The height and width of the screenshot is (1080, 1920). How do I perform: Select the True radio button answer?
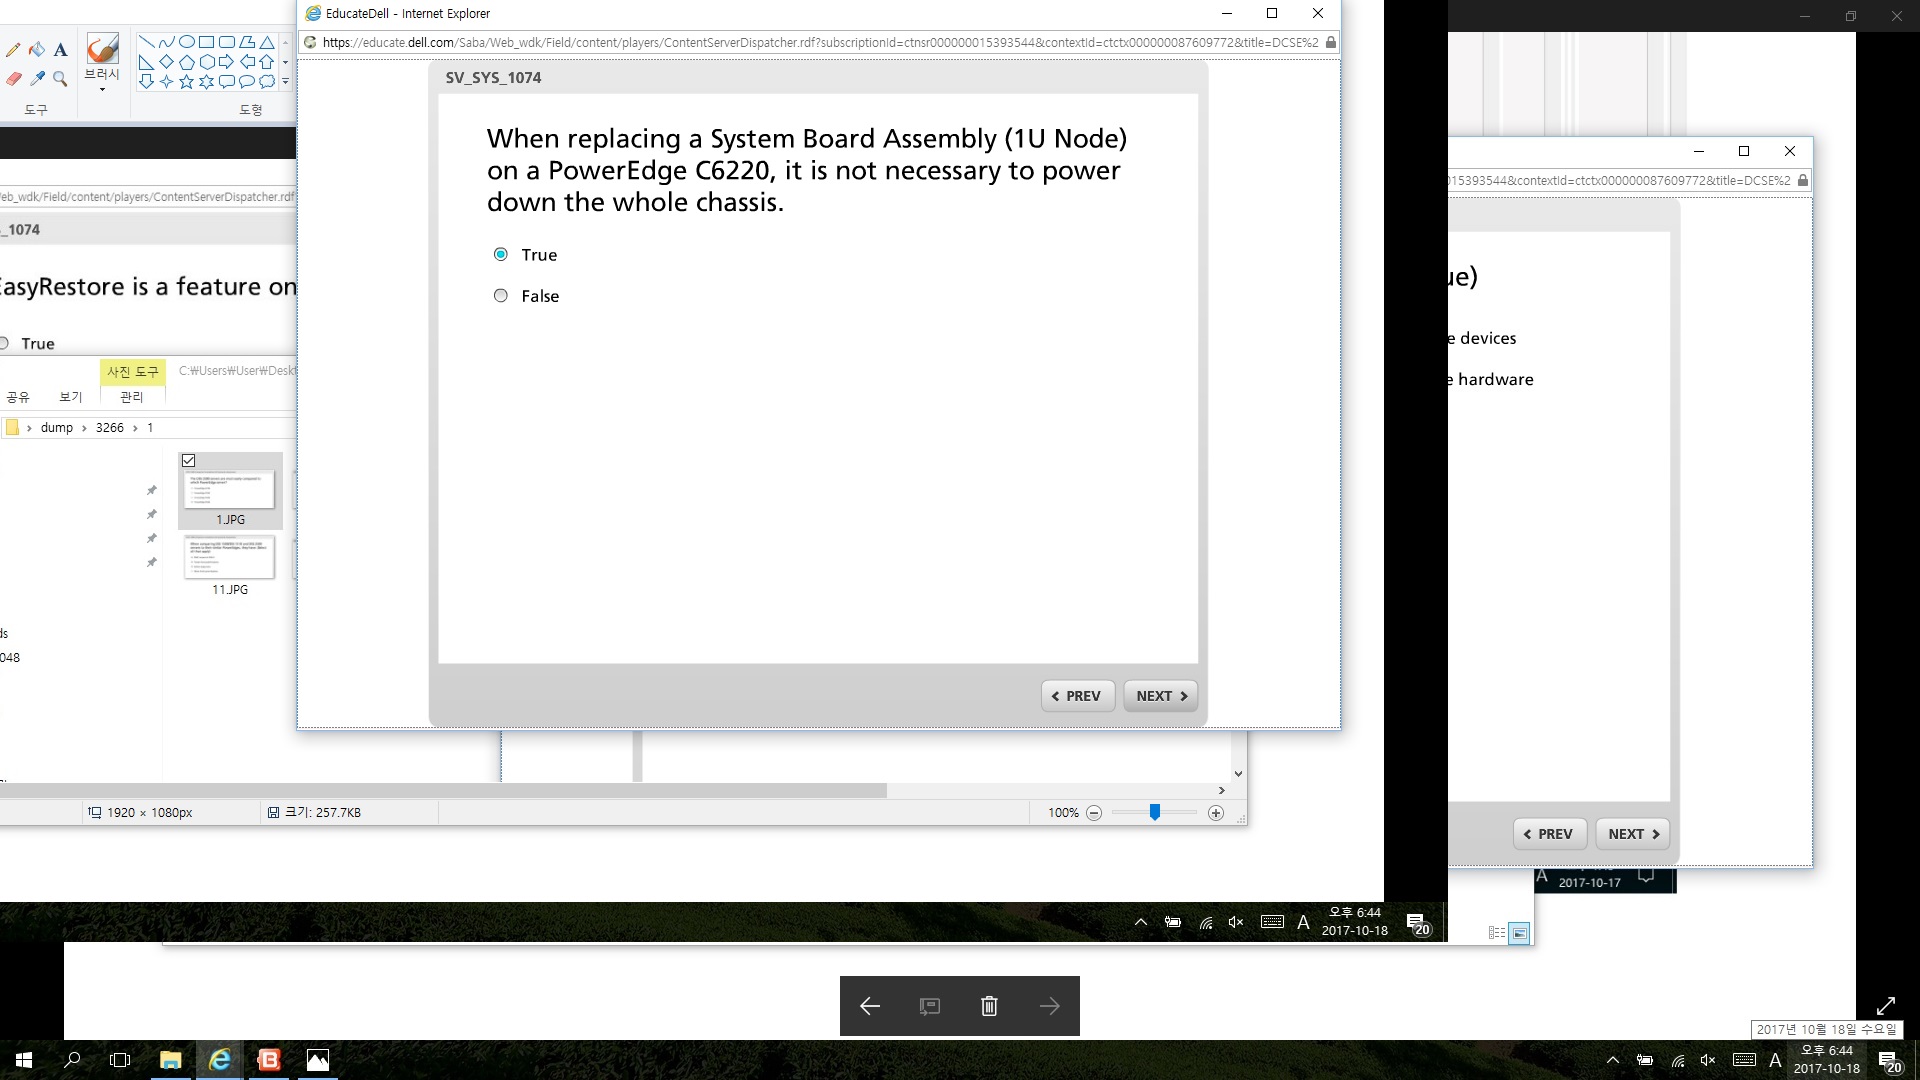tap(501, 254)
